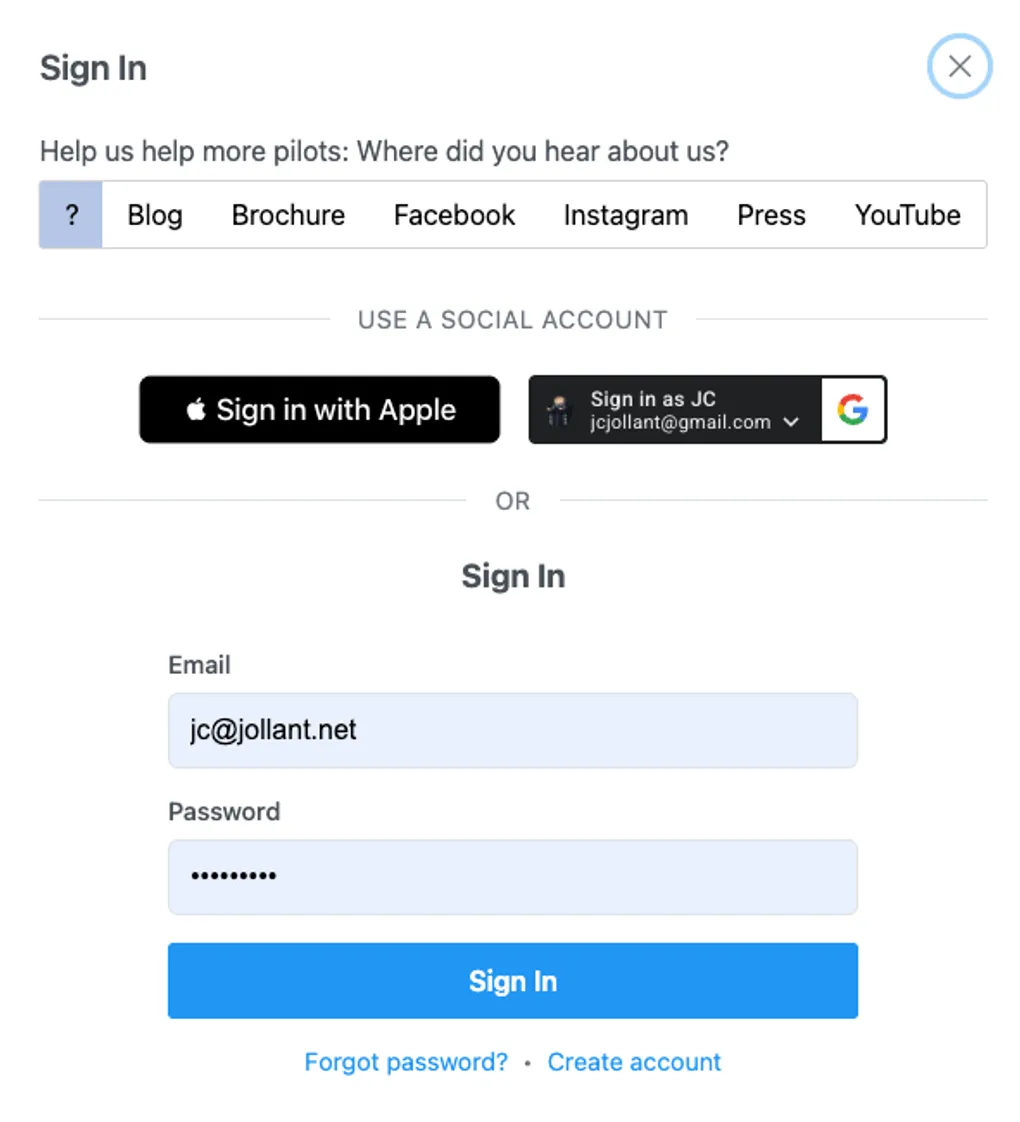Screen dimensions: 1020x1122
Task: Open the Forgot password link
Action: point(406,1061)
